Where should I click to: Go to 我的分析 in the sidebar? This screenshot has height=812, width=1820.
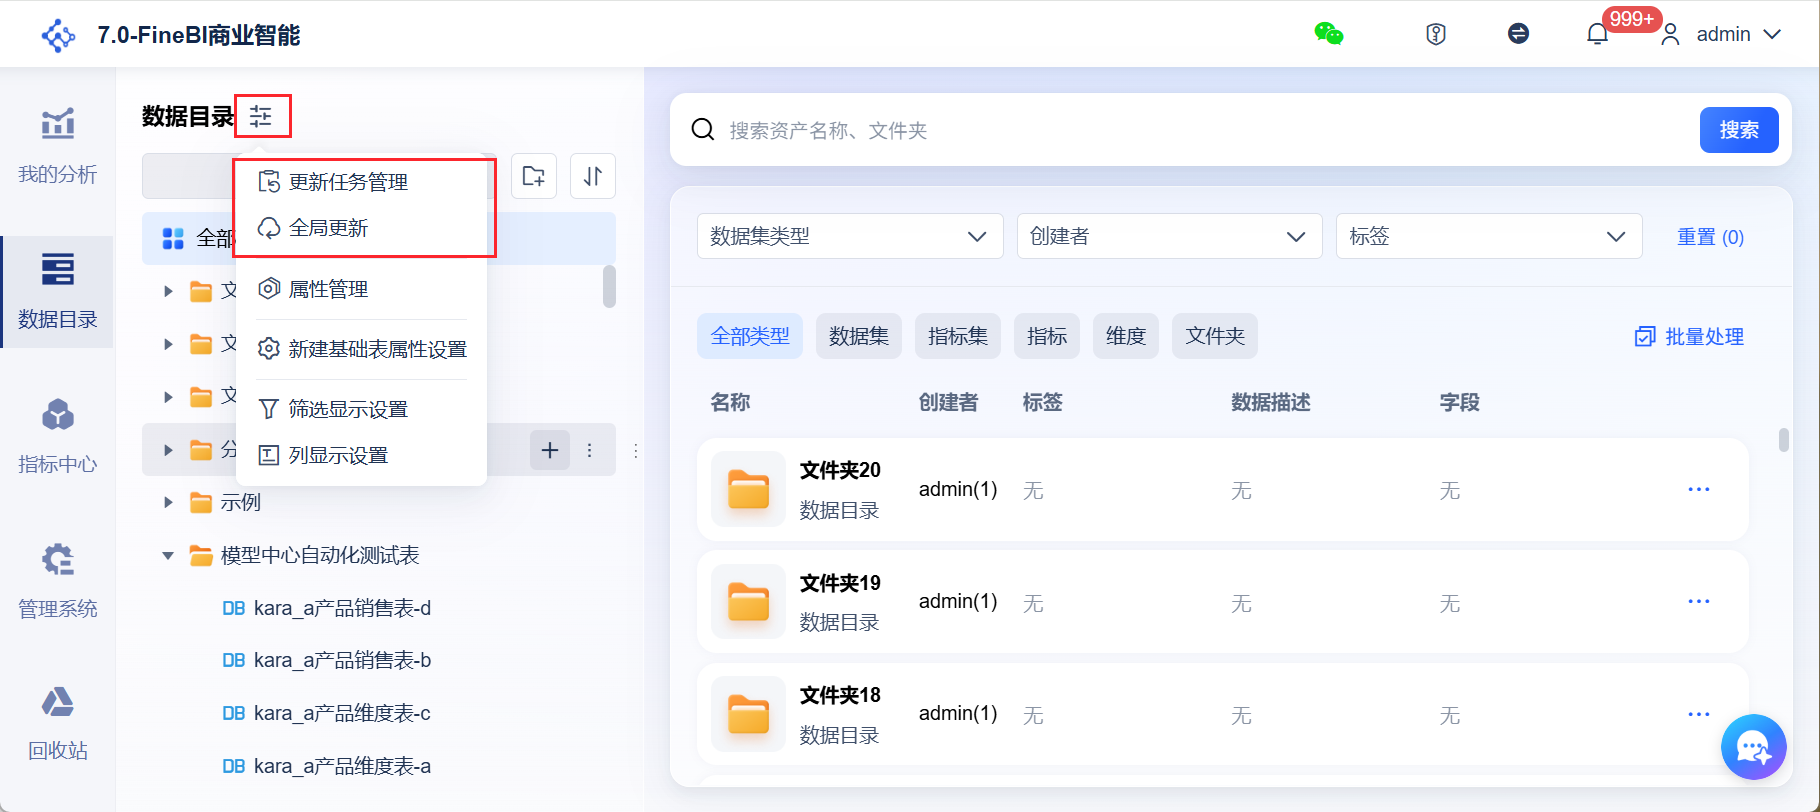58,146
